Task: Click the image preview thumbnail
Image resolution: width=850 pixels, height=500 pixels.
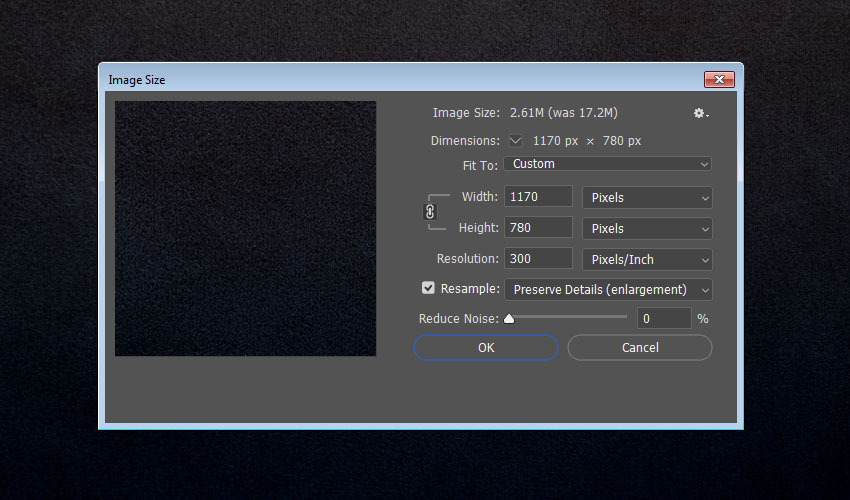Action: pyautogui.click(x=246, y=228)
